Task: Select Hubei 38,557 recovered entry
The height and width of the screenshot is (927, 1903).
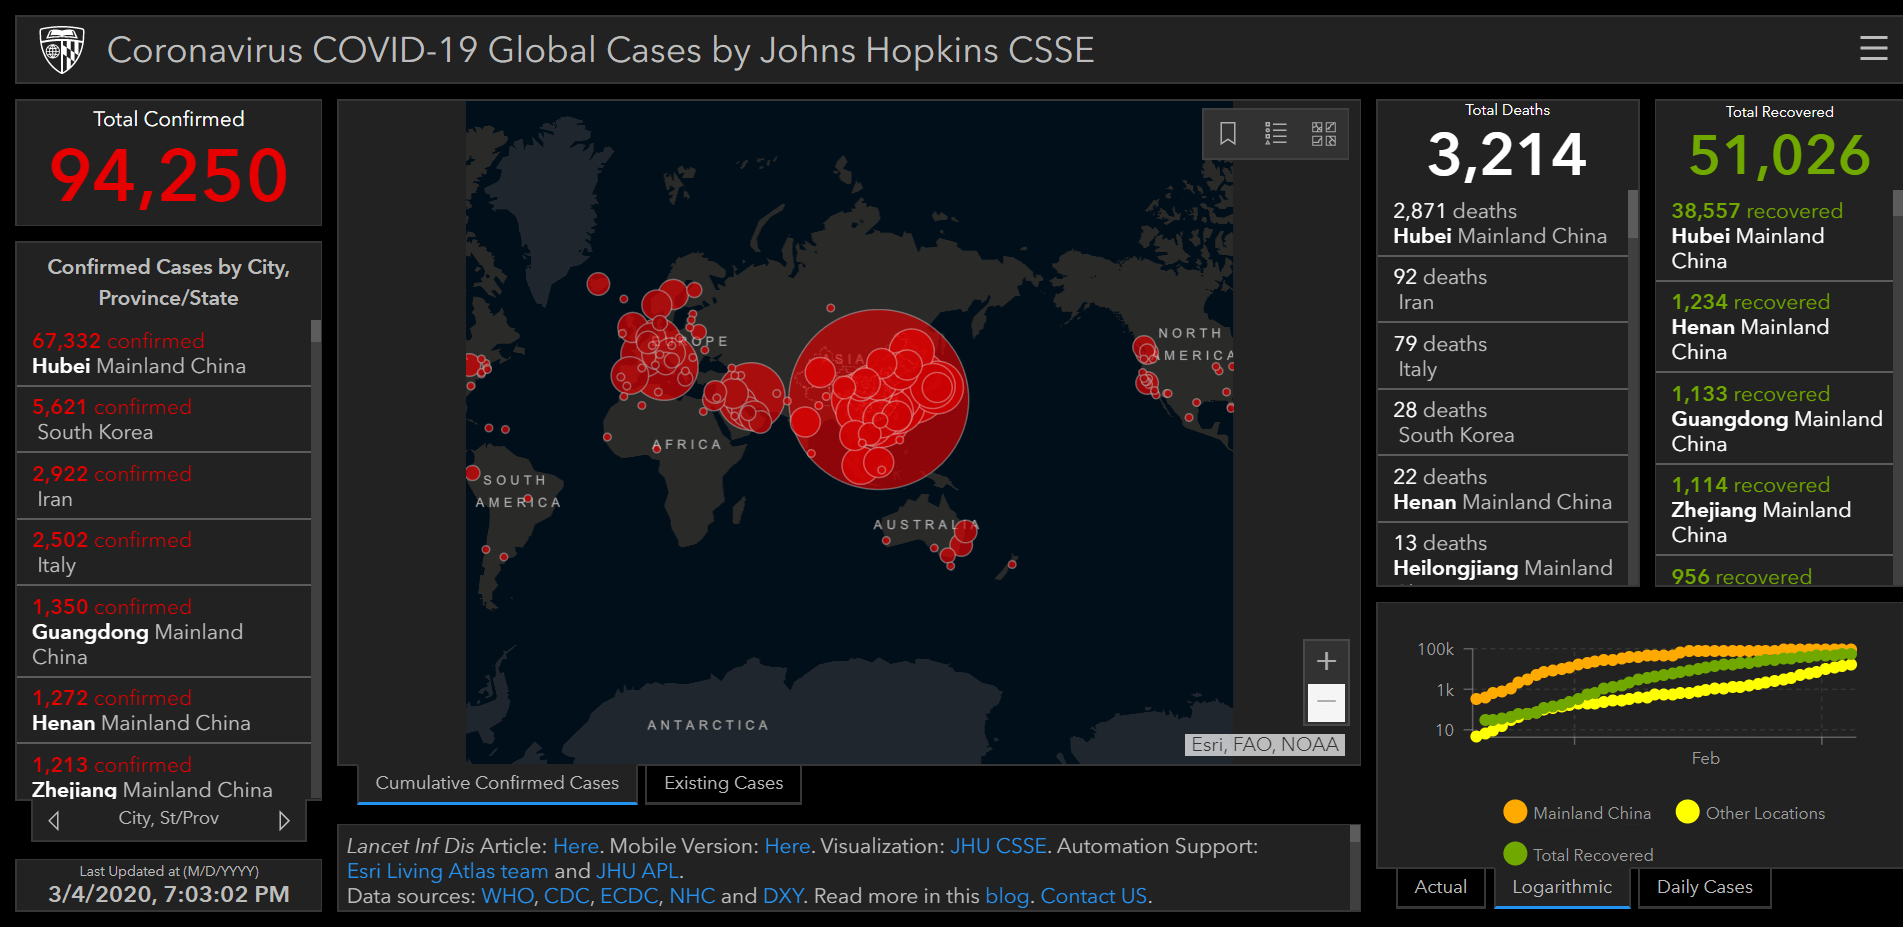Action: (x=1774, y=235)
